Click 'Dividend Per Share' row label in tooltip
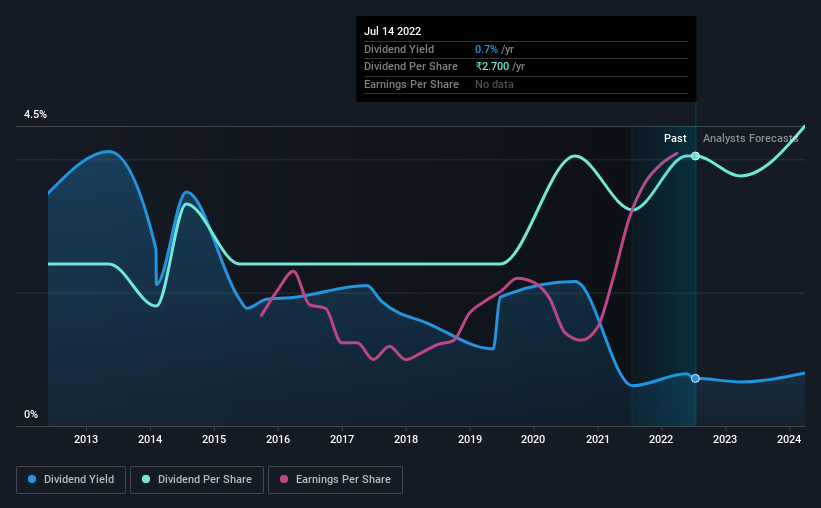 tap(411, 67)
